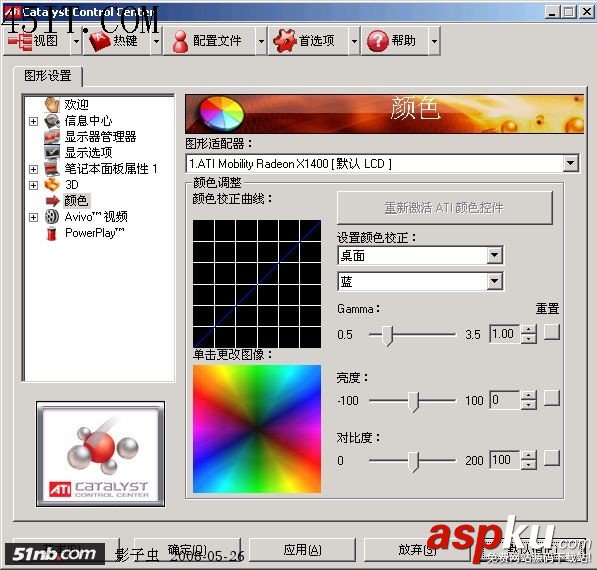597x570 pixels.
Task: Click the 对比度 value field showing 100
Action: 505,460
